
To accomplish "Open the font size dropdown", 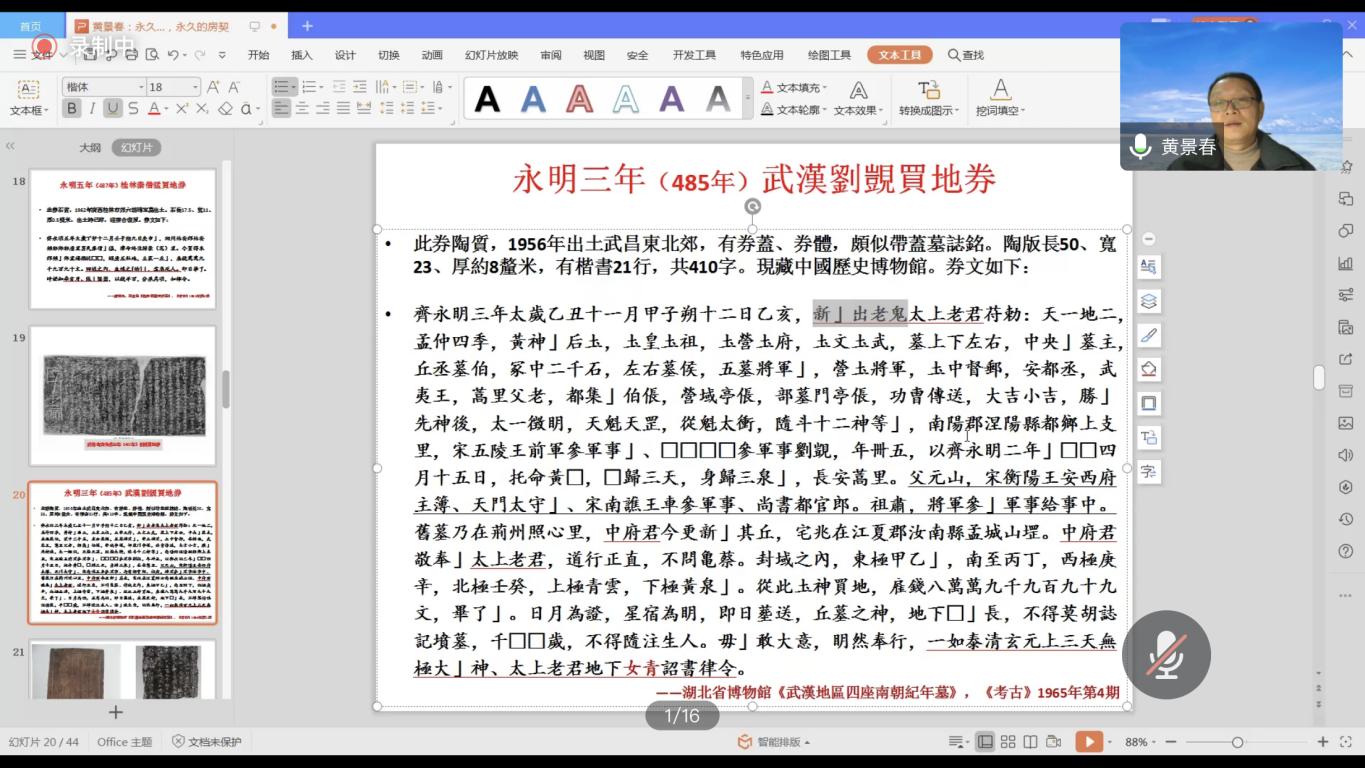I will pos(195,87).
